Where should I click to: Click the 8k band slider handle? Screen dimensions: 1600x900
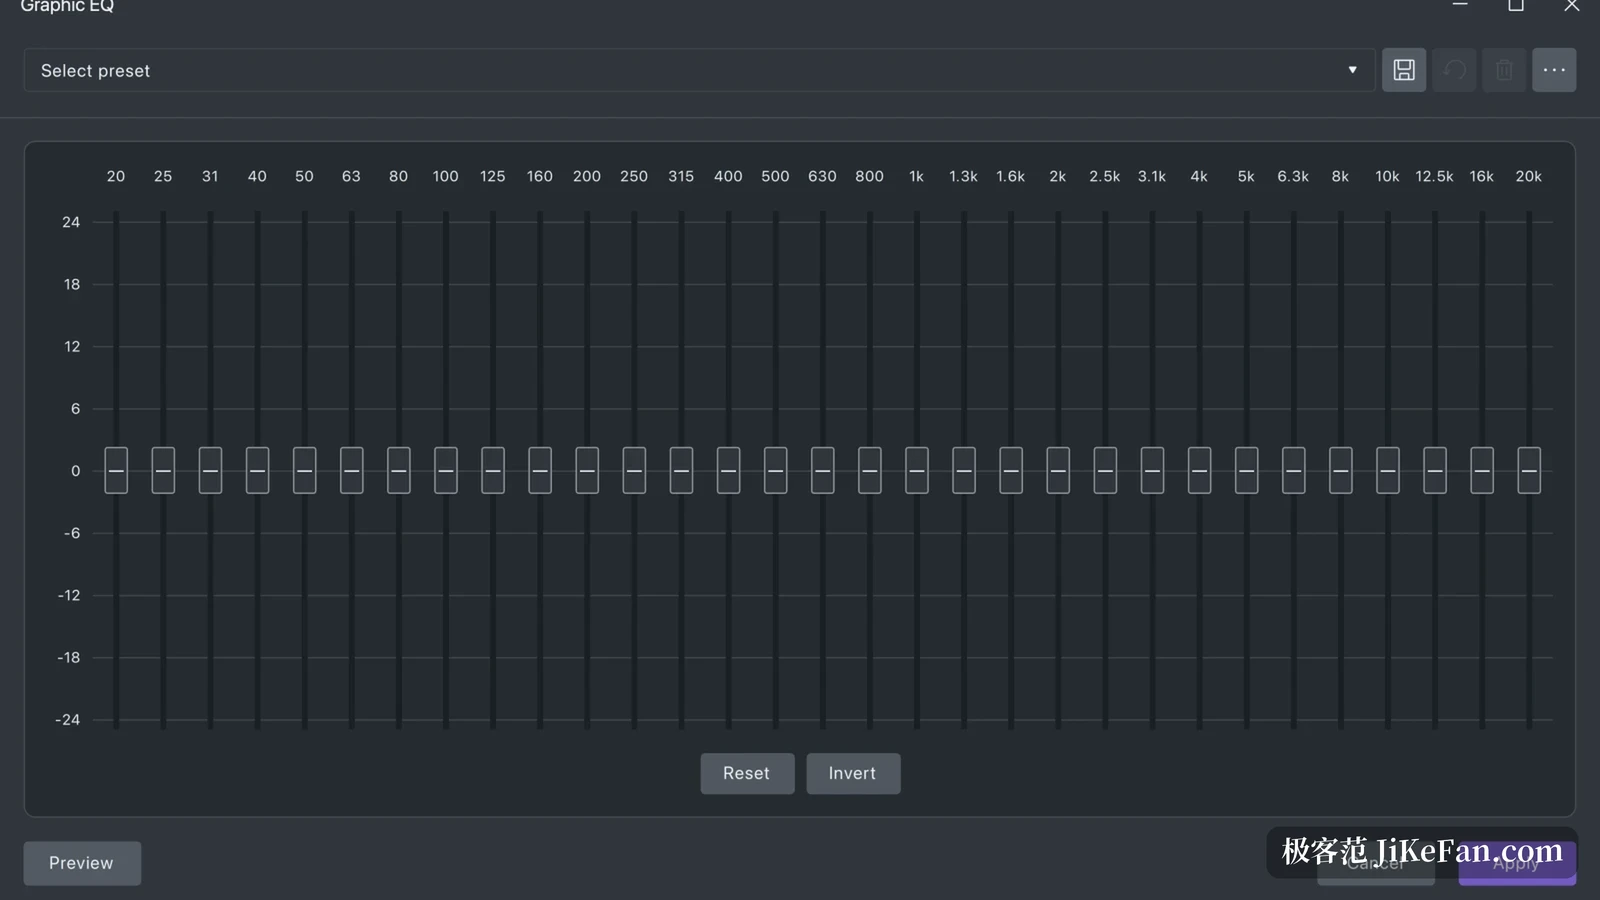[1341, 470]
